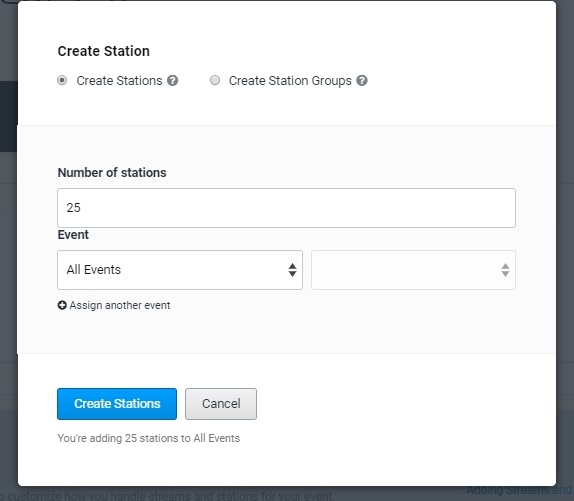Click the Number of stations input field
Viewport: 574px width, 501px height.
point(286,208)
